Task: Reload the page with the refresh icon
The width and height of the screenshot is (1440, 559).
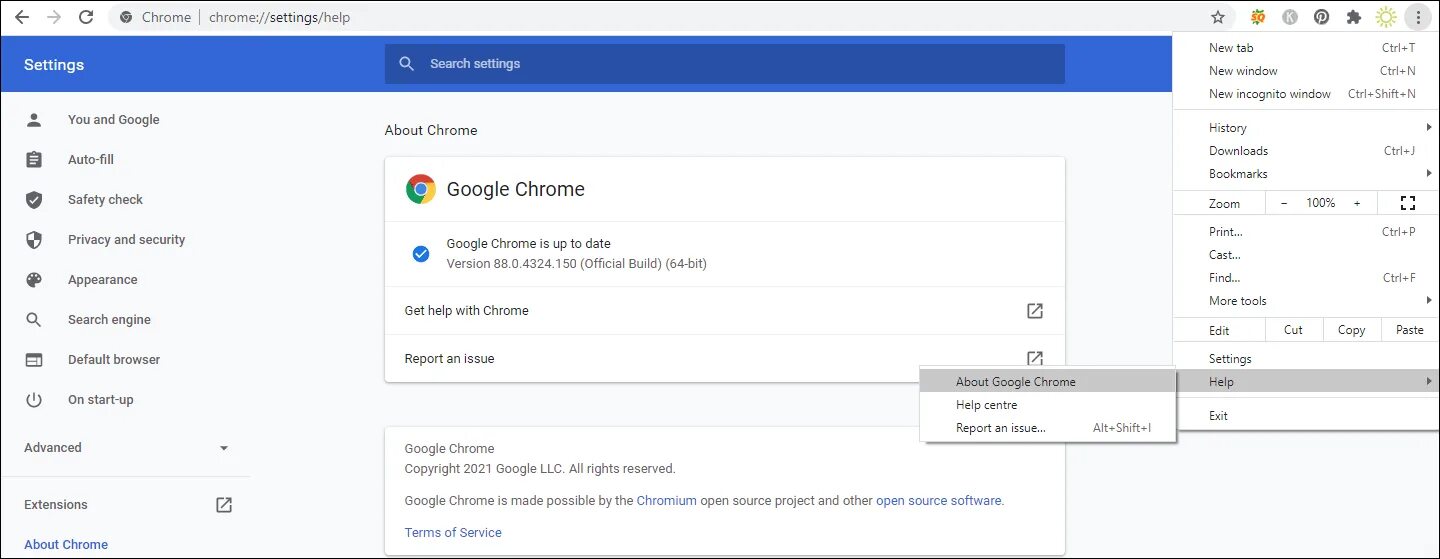Action: [x=86, y=17]
